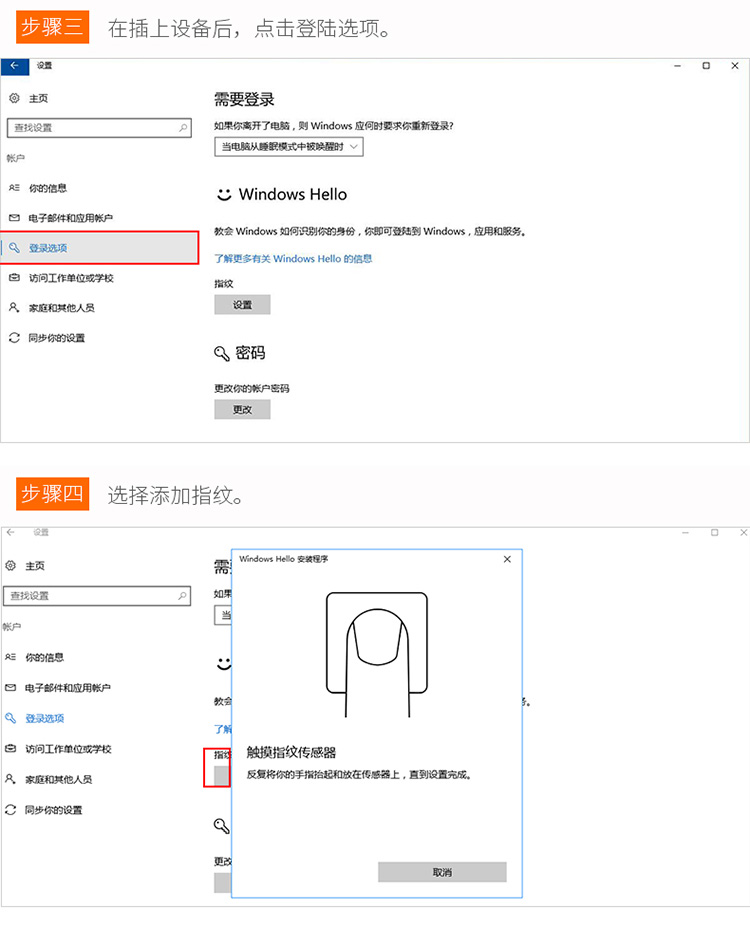Click the key icon beside lower 登录选项
The width and height of the screenshot is (750, 948).
click(10, 718)
